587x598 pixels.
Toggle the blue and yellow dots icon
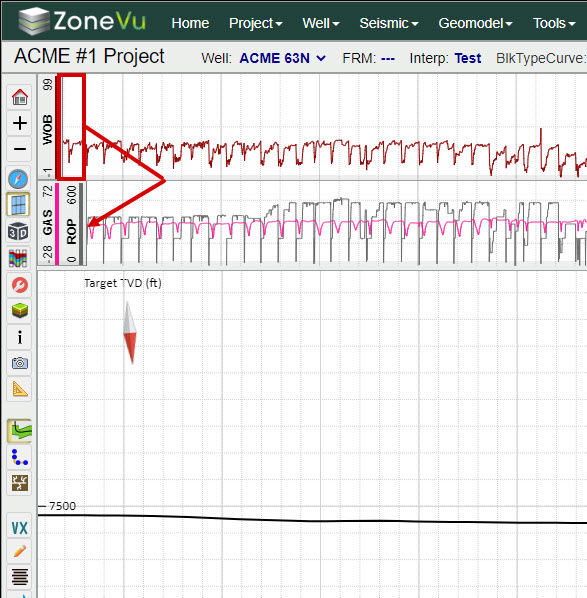[x=19, y=457]
